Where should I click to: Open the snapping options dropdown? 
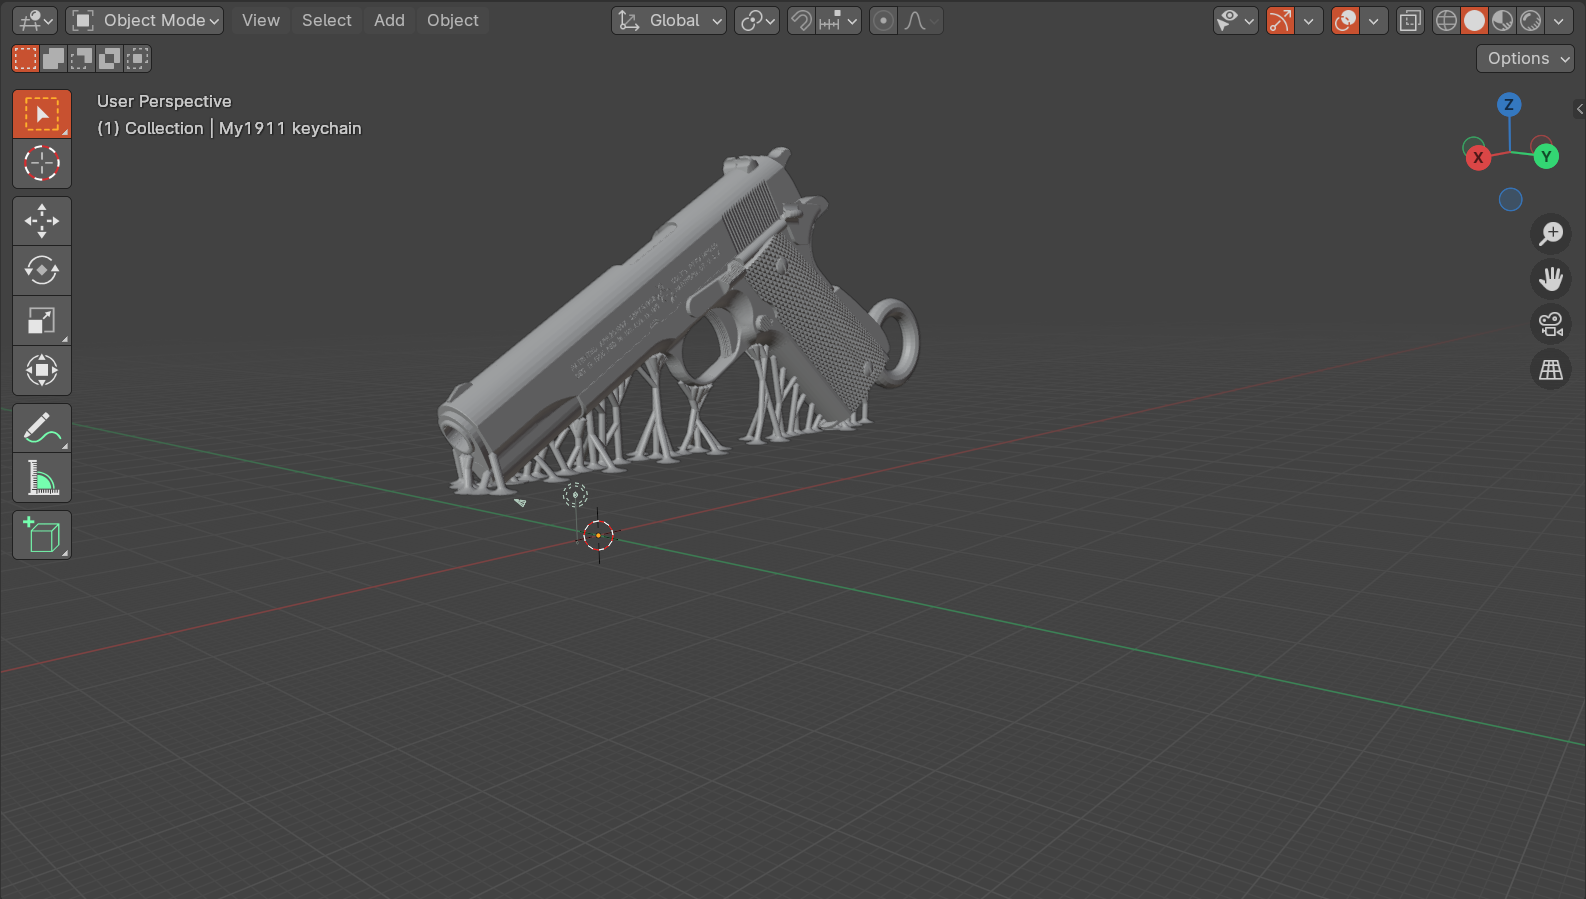838,20
